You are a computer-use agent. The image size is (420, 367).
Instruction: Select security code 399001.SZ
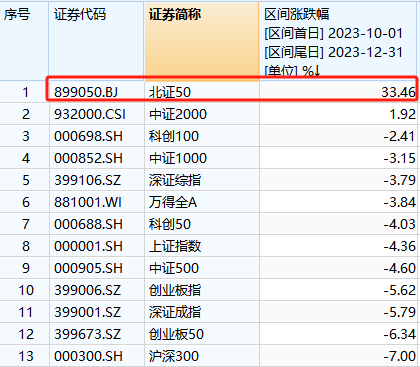pyautogui.click(x=88, y=312)
